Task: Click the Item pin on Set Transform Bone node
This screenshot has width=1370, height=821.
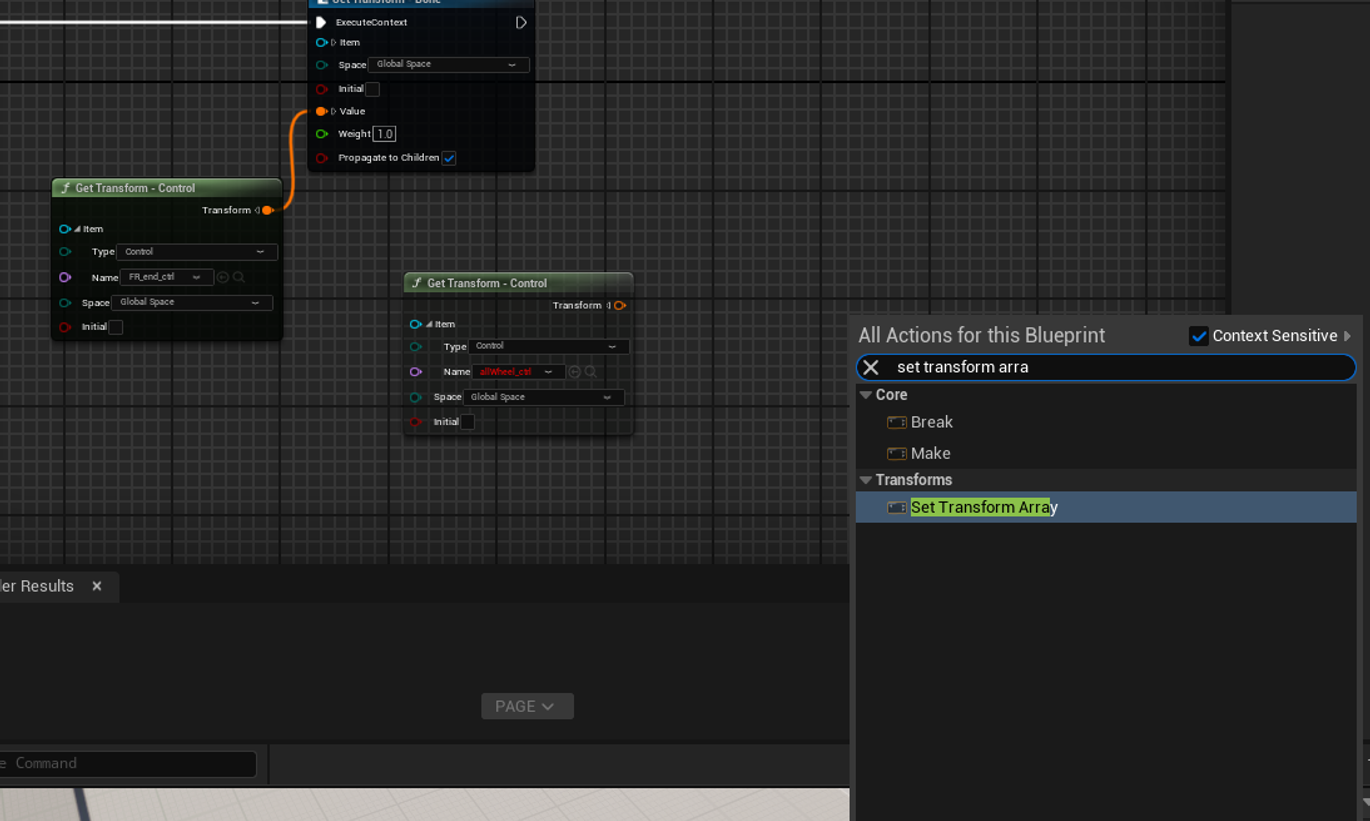Action: point(321,42)
